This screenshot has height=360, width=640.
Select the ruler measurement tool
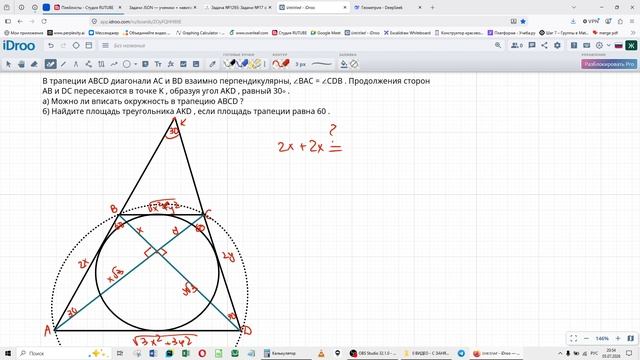pos(101,64)
